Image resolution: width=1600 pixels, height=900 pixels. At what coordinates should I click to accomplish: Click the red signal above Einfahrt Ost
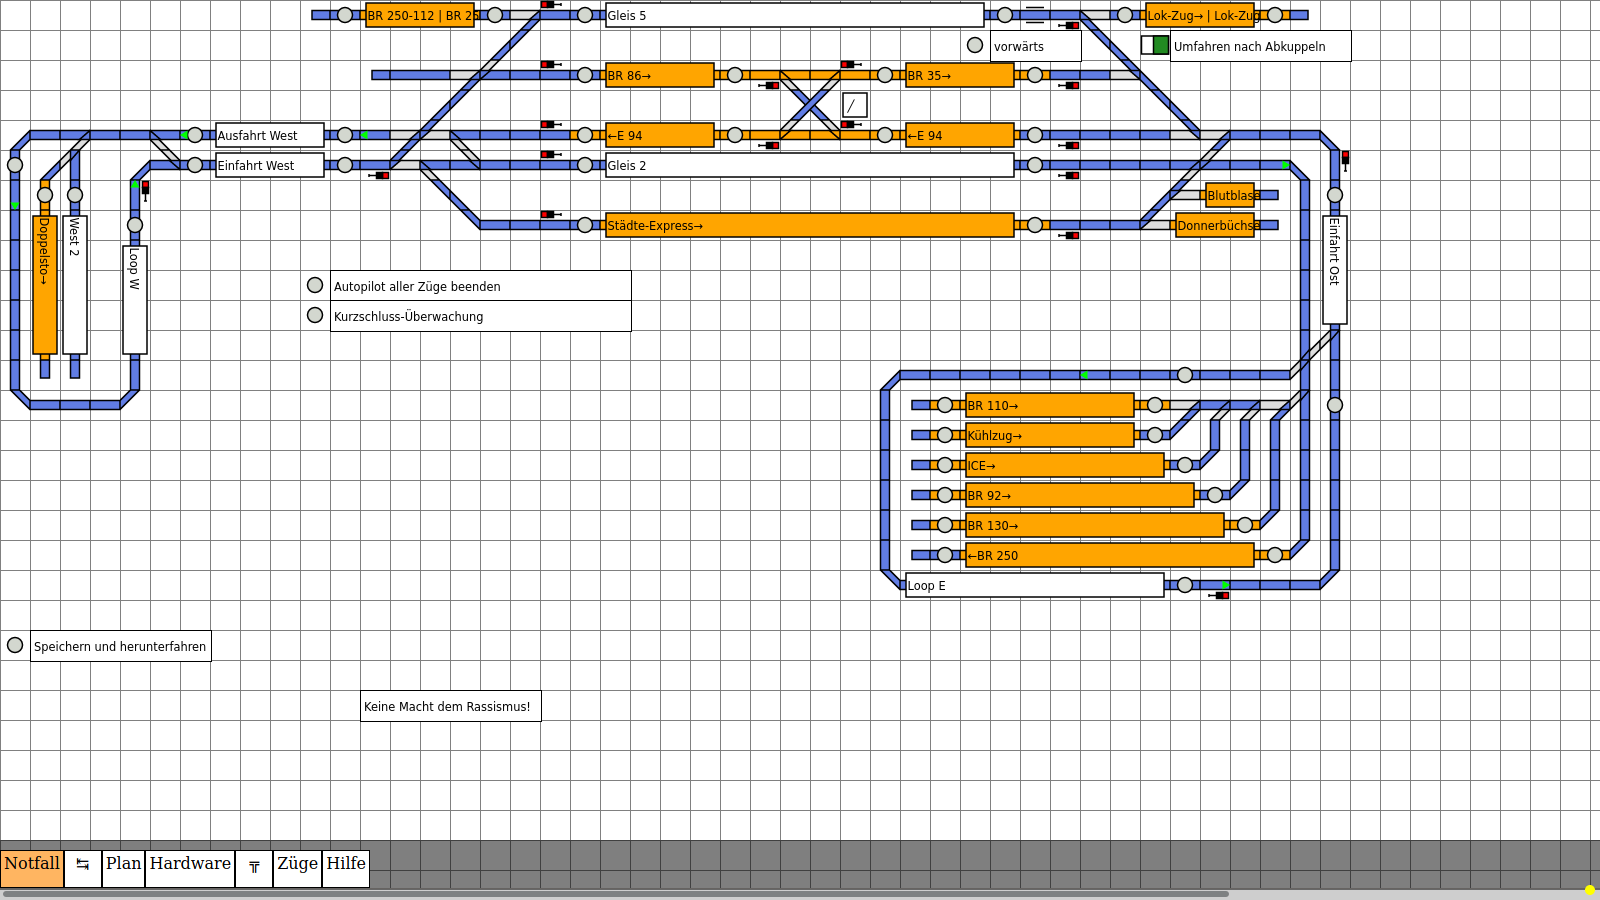click(x=1345, y=158)
